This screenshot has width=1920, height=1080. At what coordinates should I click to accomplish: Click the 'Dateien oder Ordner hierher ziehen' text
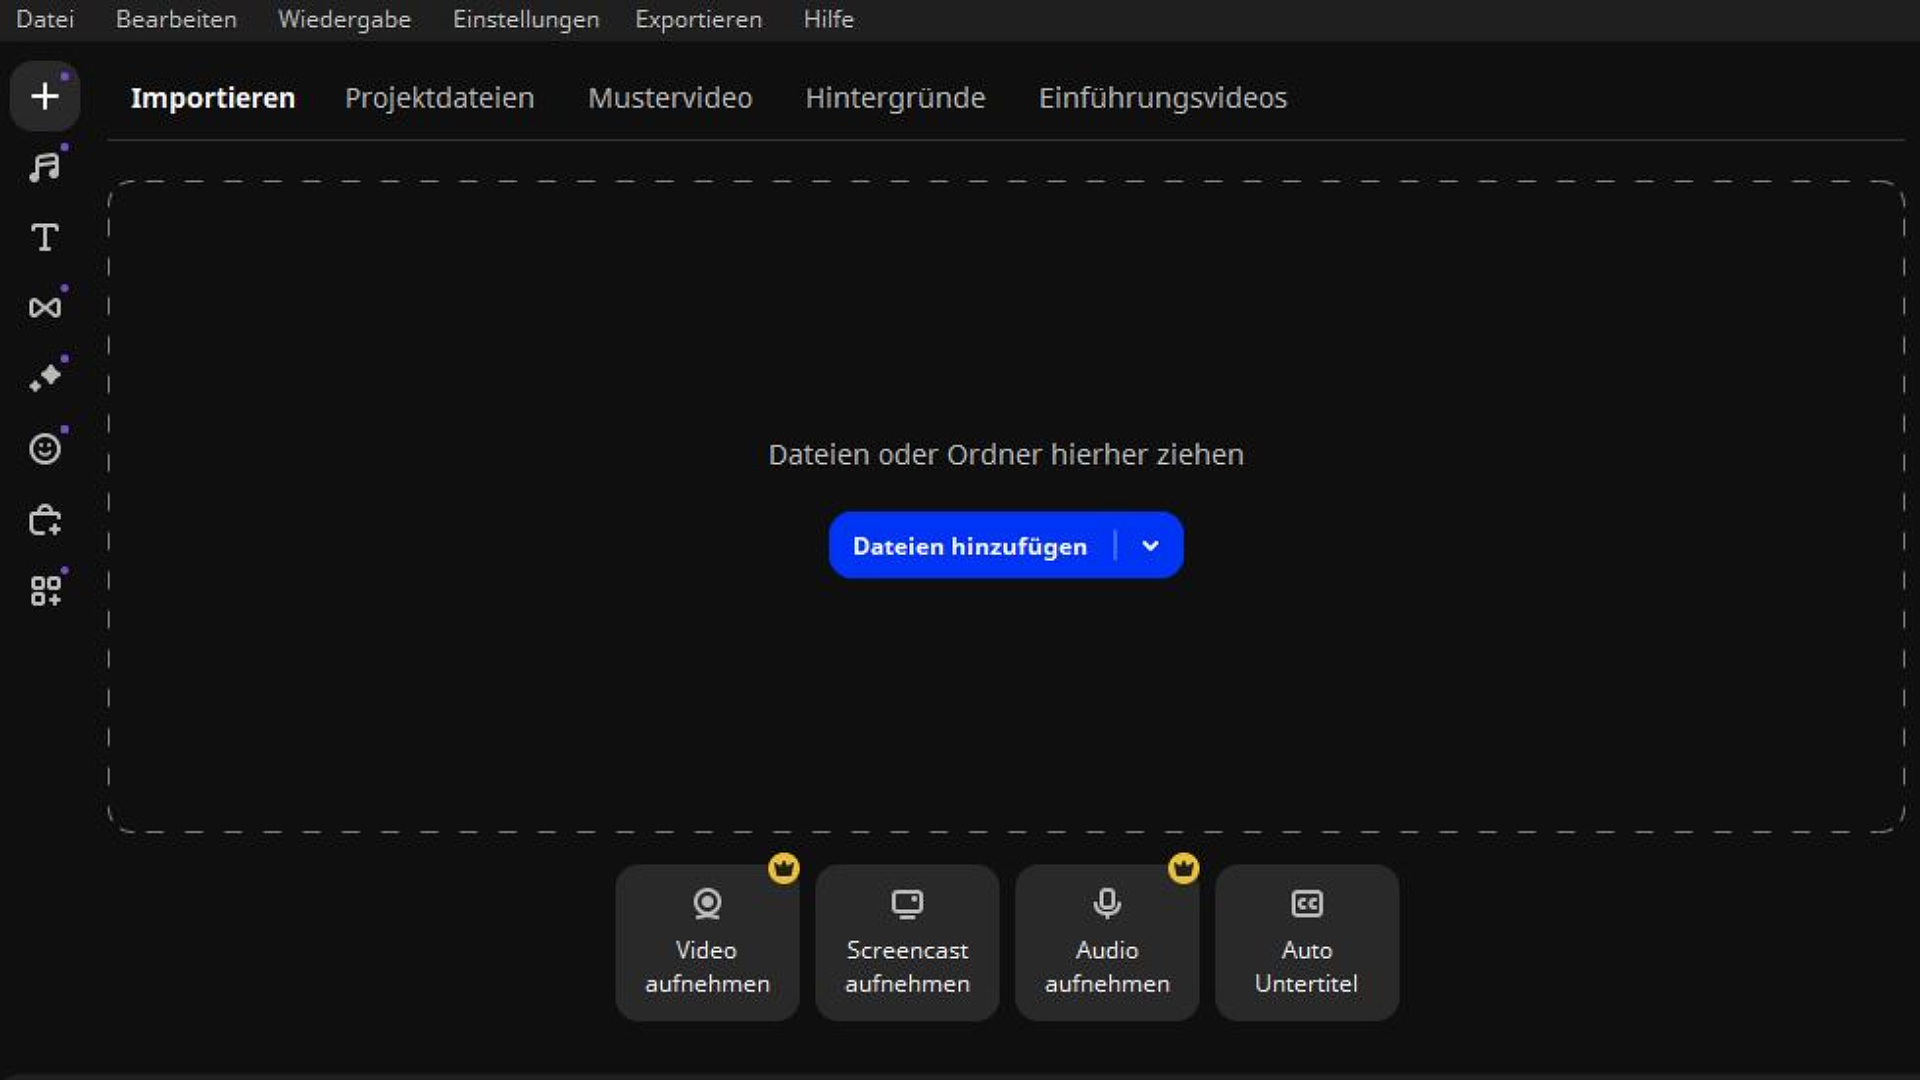(1006, 455)
